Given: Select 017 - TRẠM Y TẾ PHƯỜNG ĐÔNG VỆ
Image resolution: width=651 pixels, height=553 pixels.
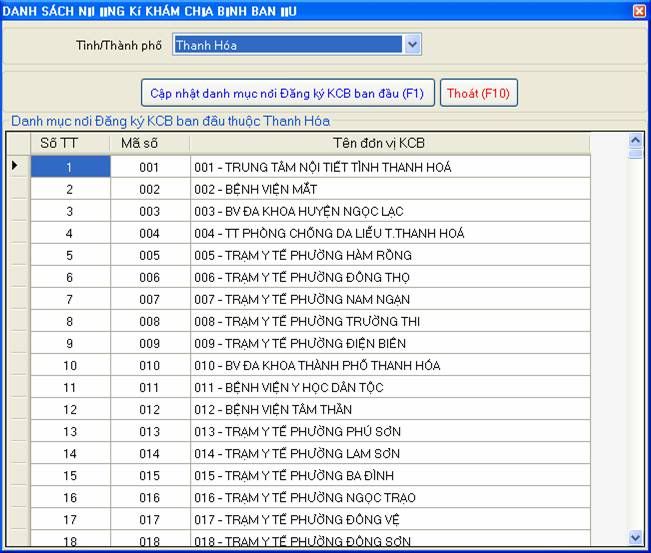Looking at the screenshot, I should 390,519.
